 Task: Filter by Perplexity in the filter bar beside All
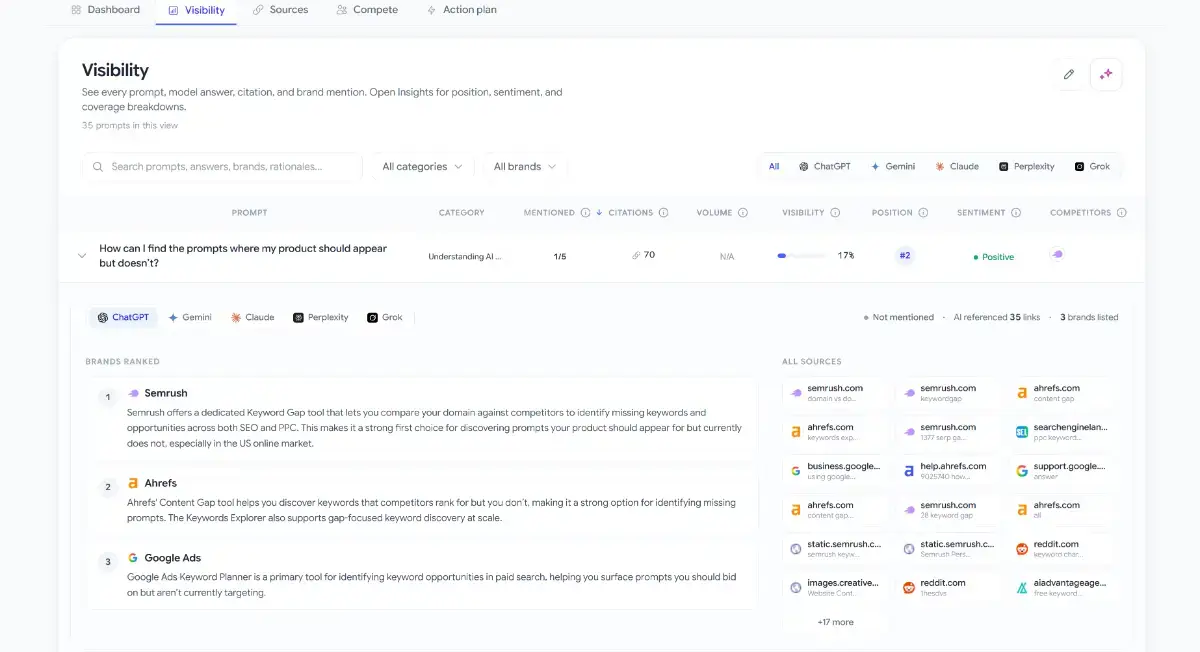[1027, 166]
